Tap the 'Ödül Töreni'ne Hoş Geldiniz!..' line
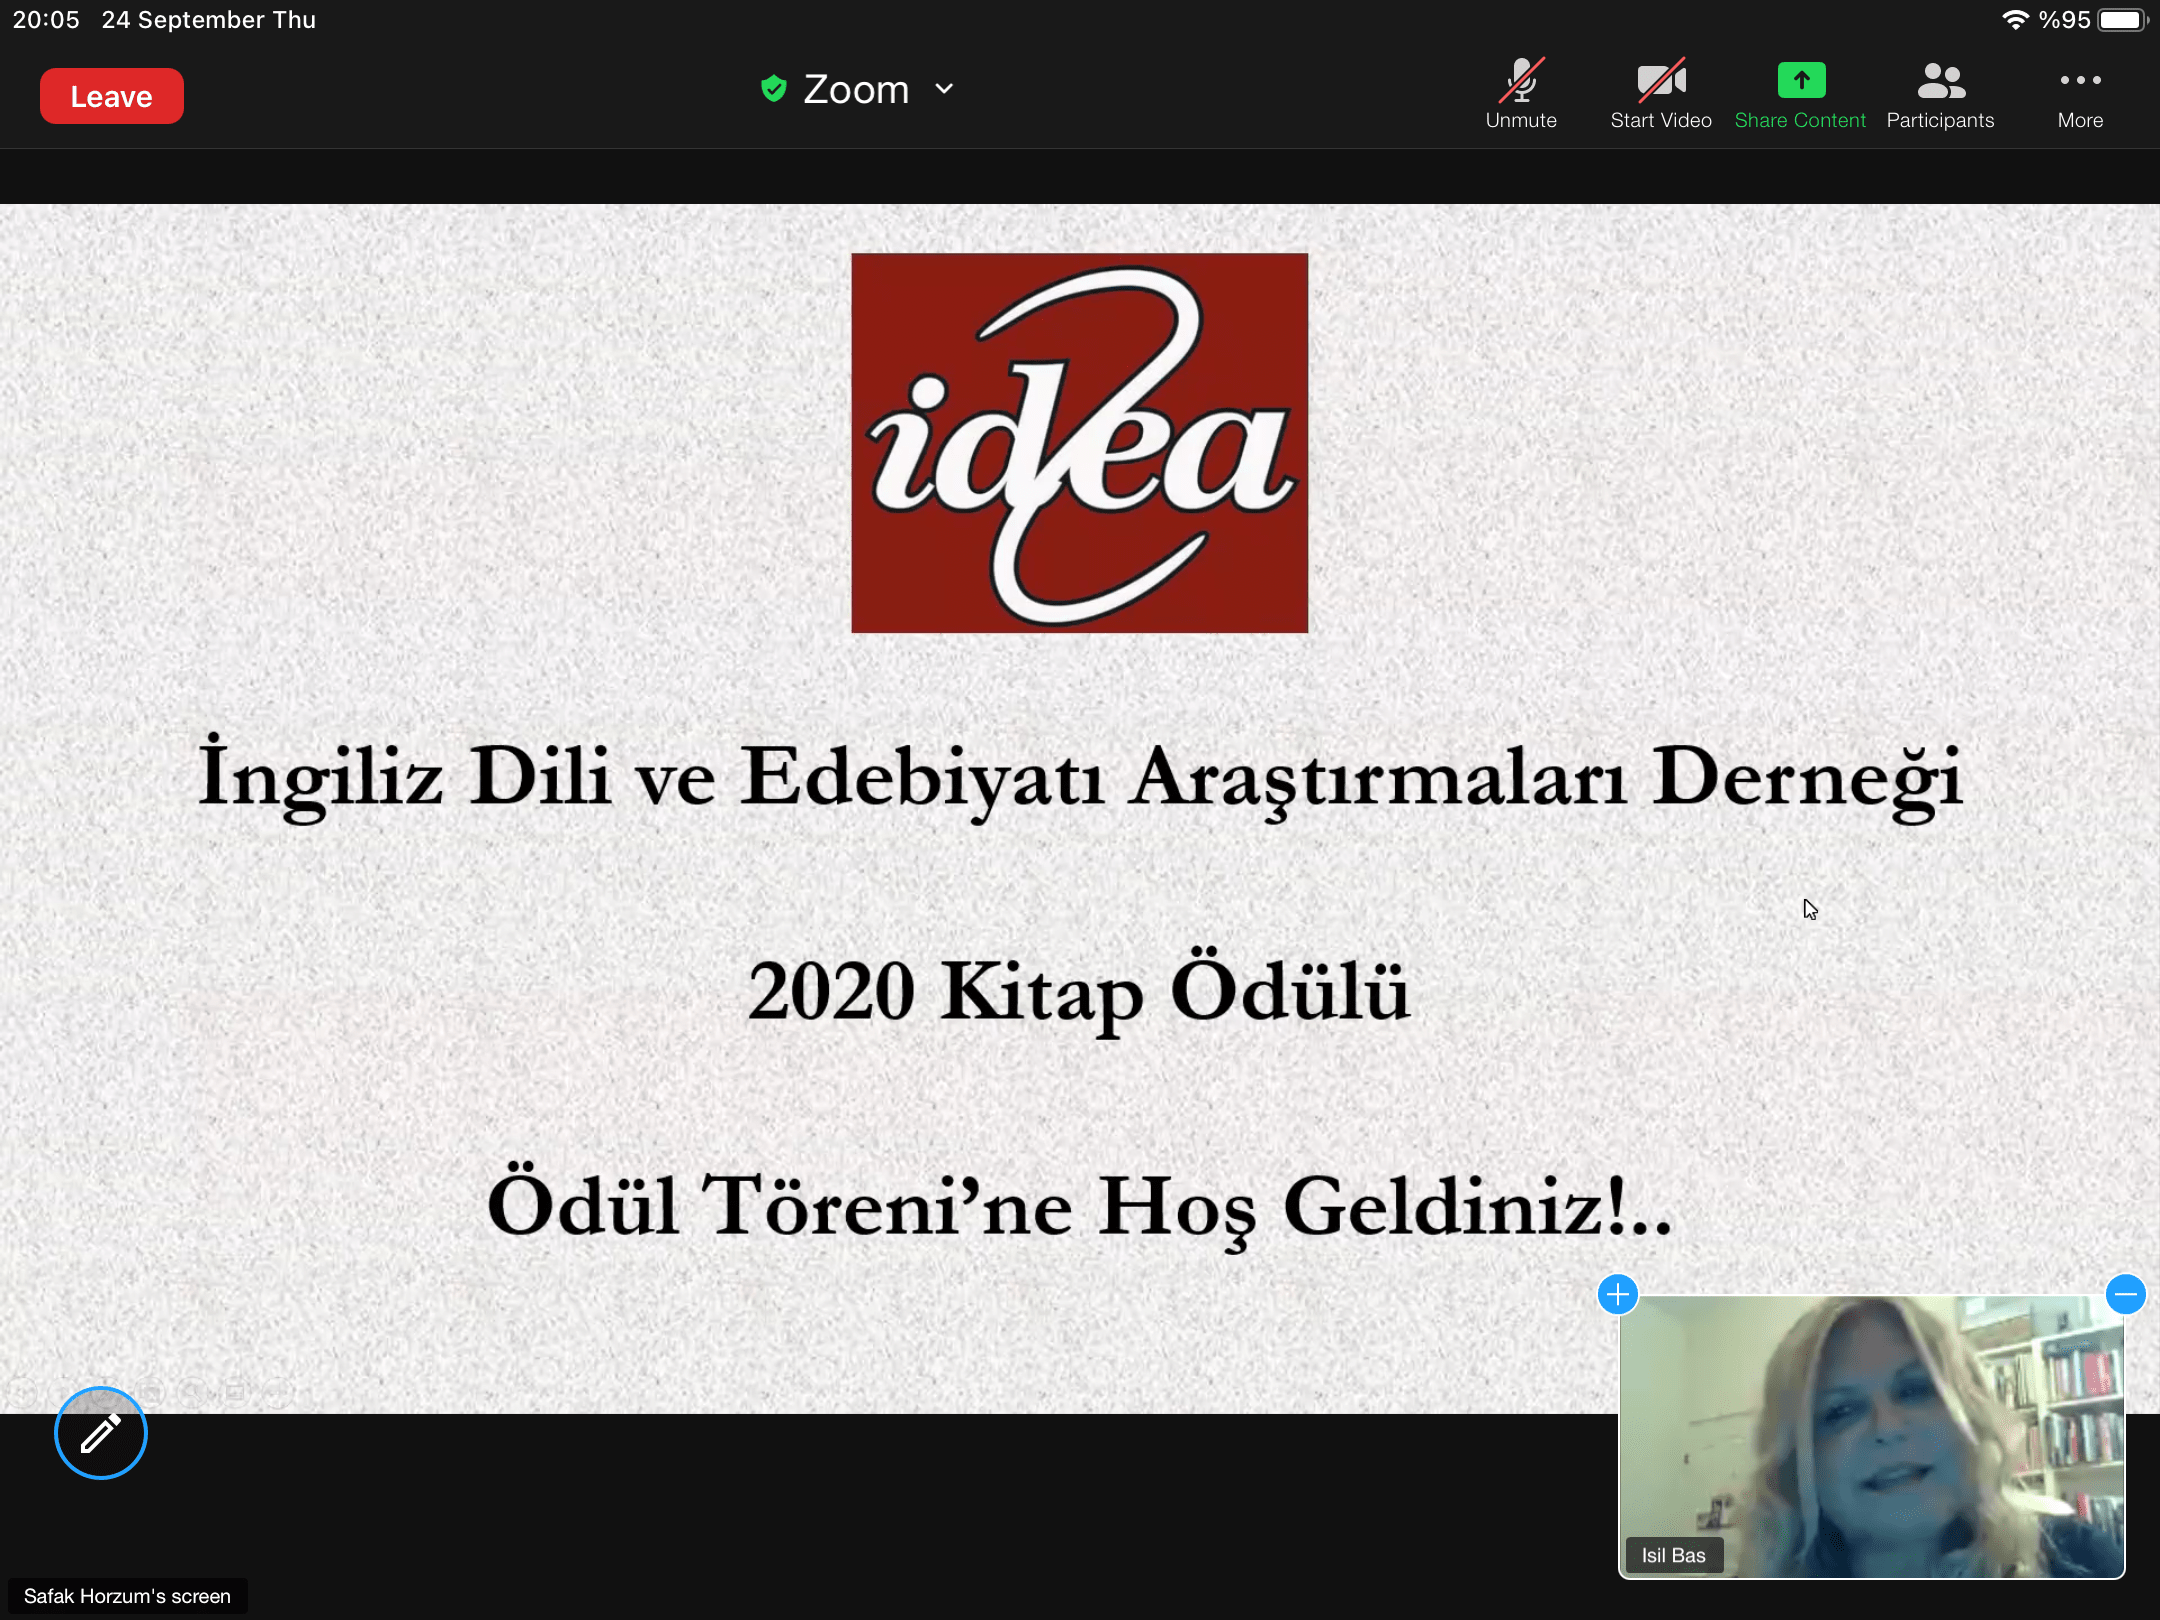 pos(1080,1207)
